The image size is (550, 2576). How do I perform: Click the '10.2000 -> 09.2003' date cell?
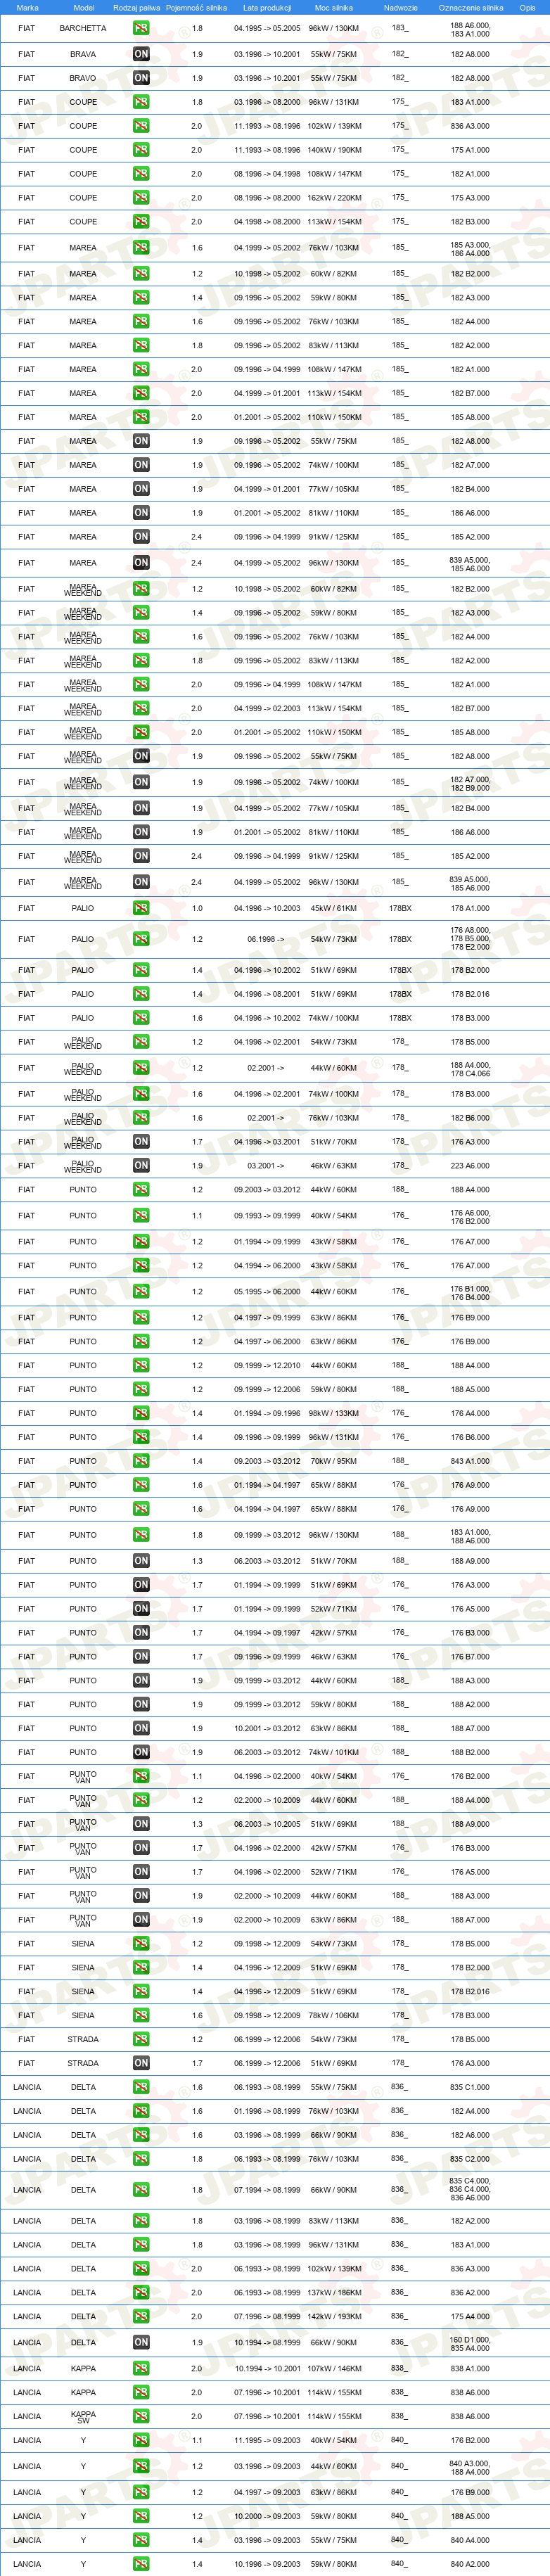point(267,2516)
